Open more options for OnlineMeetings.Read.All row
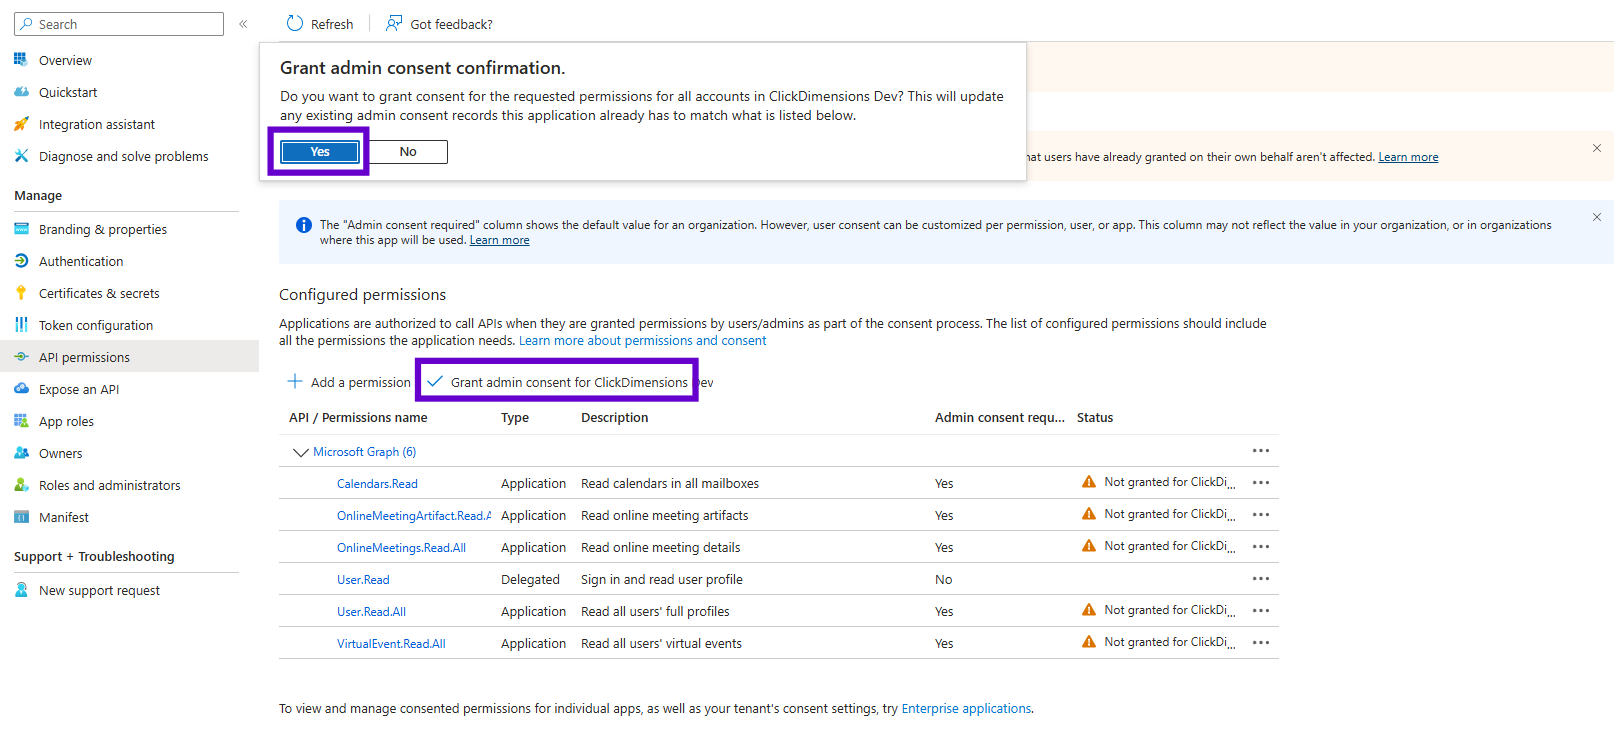 point(1261,546)
